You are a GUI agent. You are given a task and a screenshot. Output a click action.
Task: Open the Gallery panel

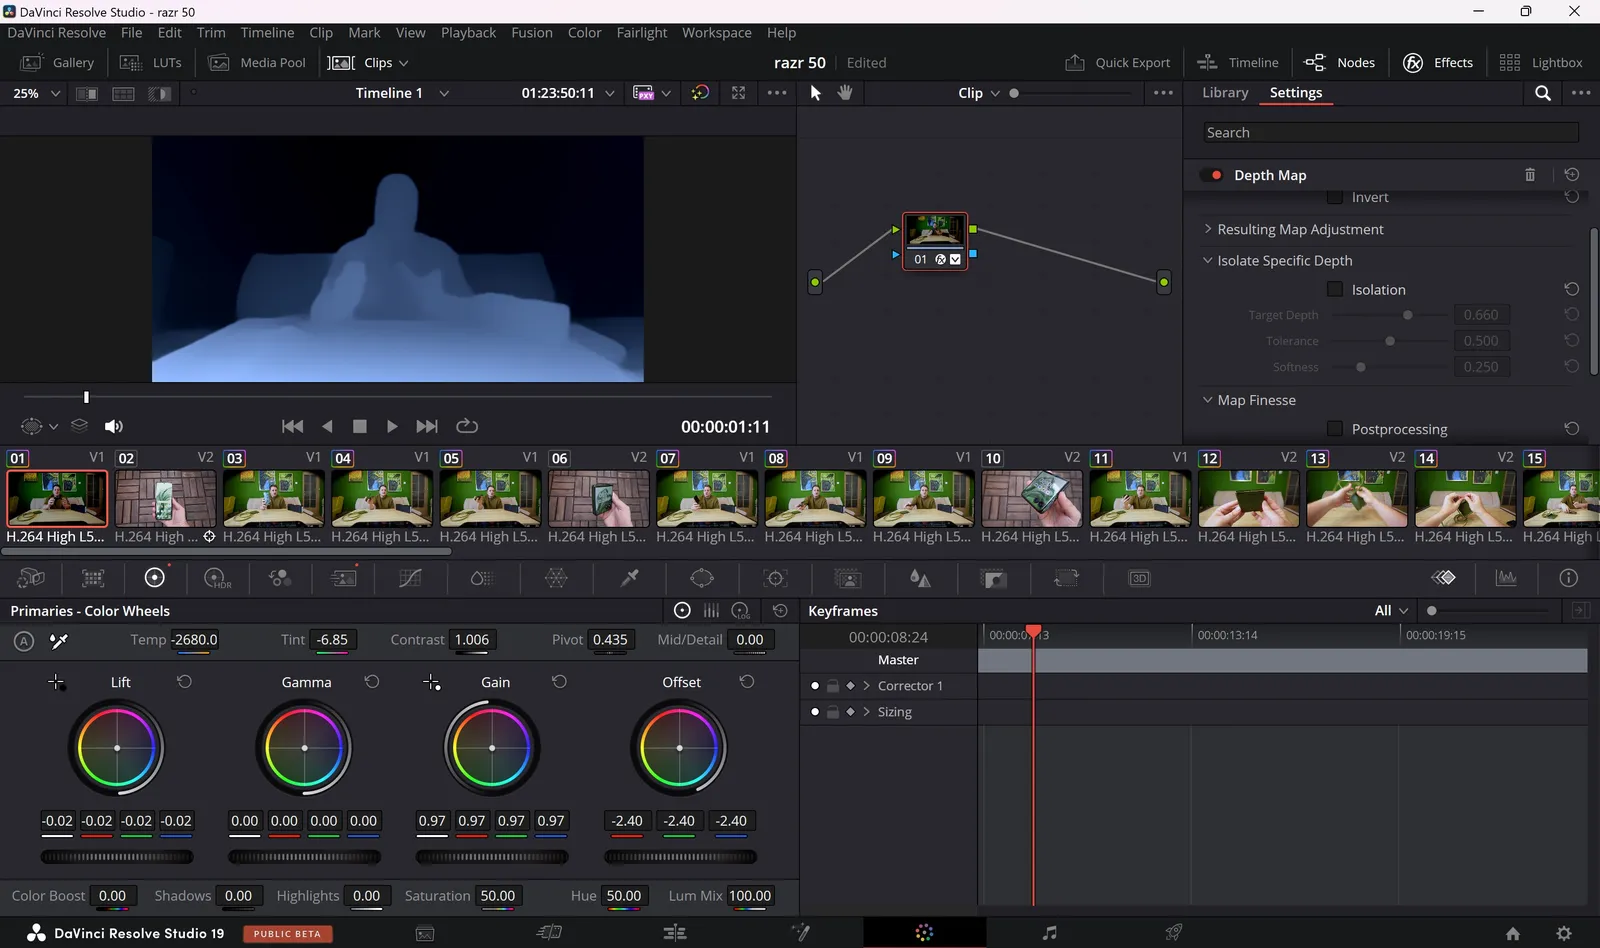[x=58, y=62]
